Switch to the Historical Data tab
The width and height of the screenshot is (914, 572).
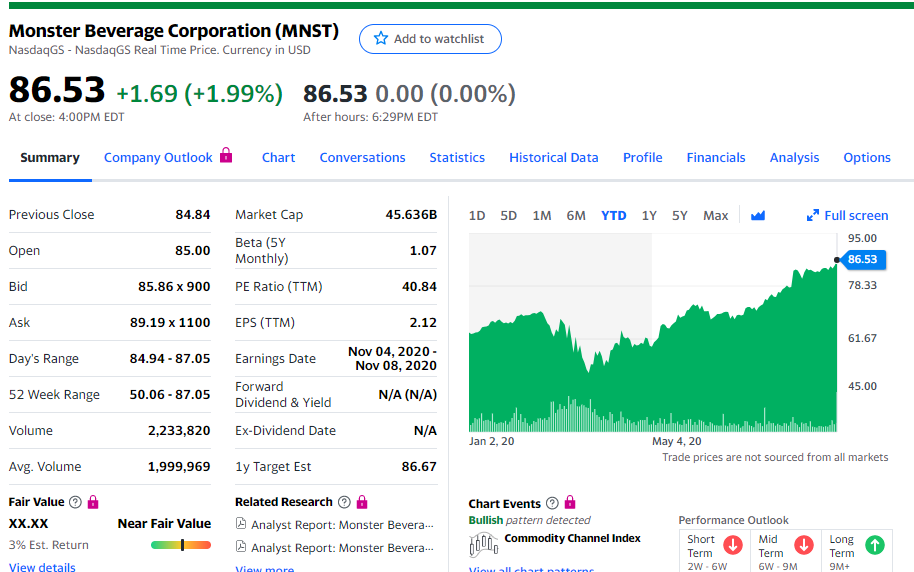tap(553, 157)
